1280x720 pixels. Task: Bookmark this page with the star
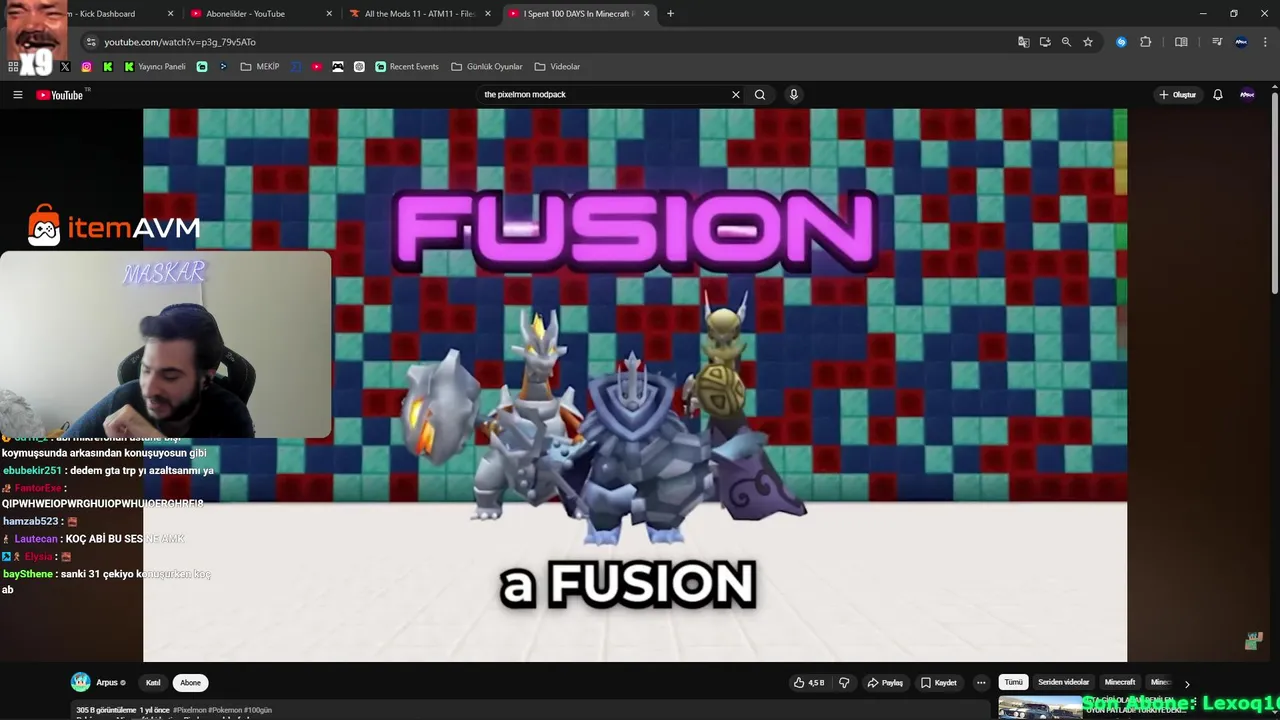coord(1088,42)
